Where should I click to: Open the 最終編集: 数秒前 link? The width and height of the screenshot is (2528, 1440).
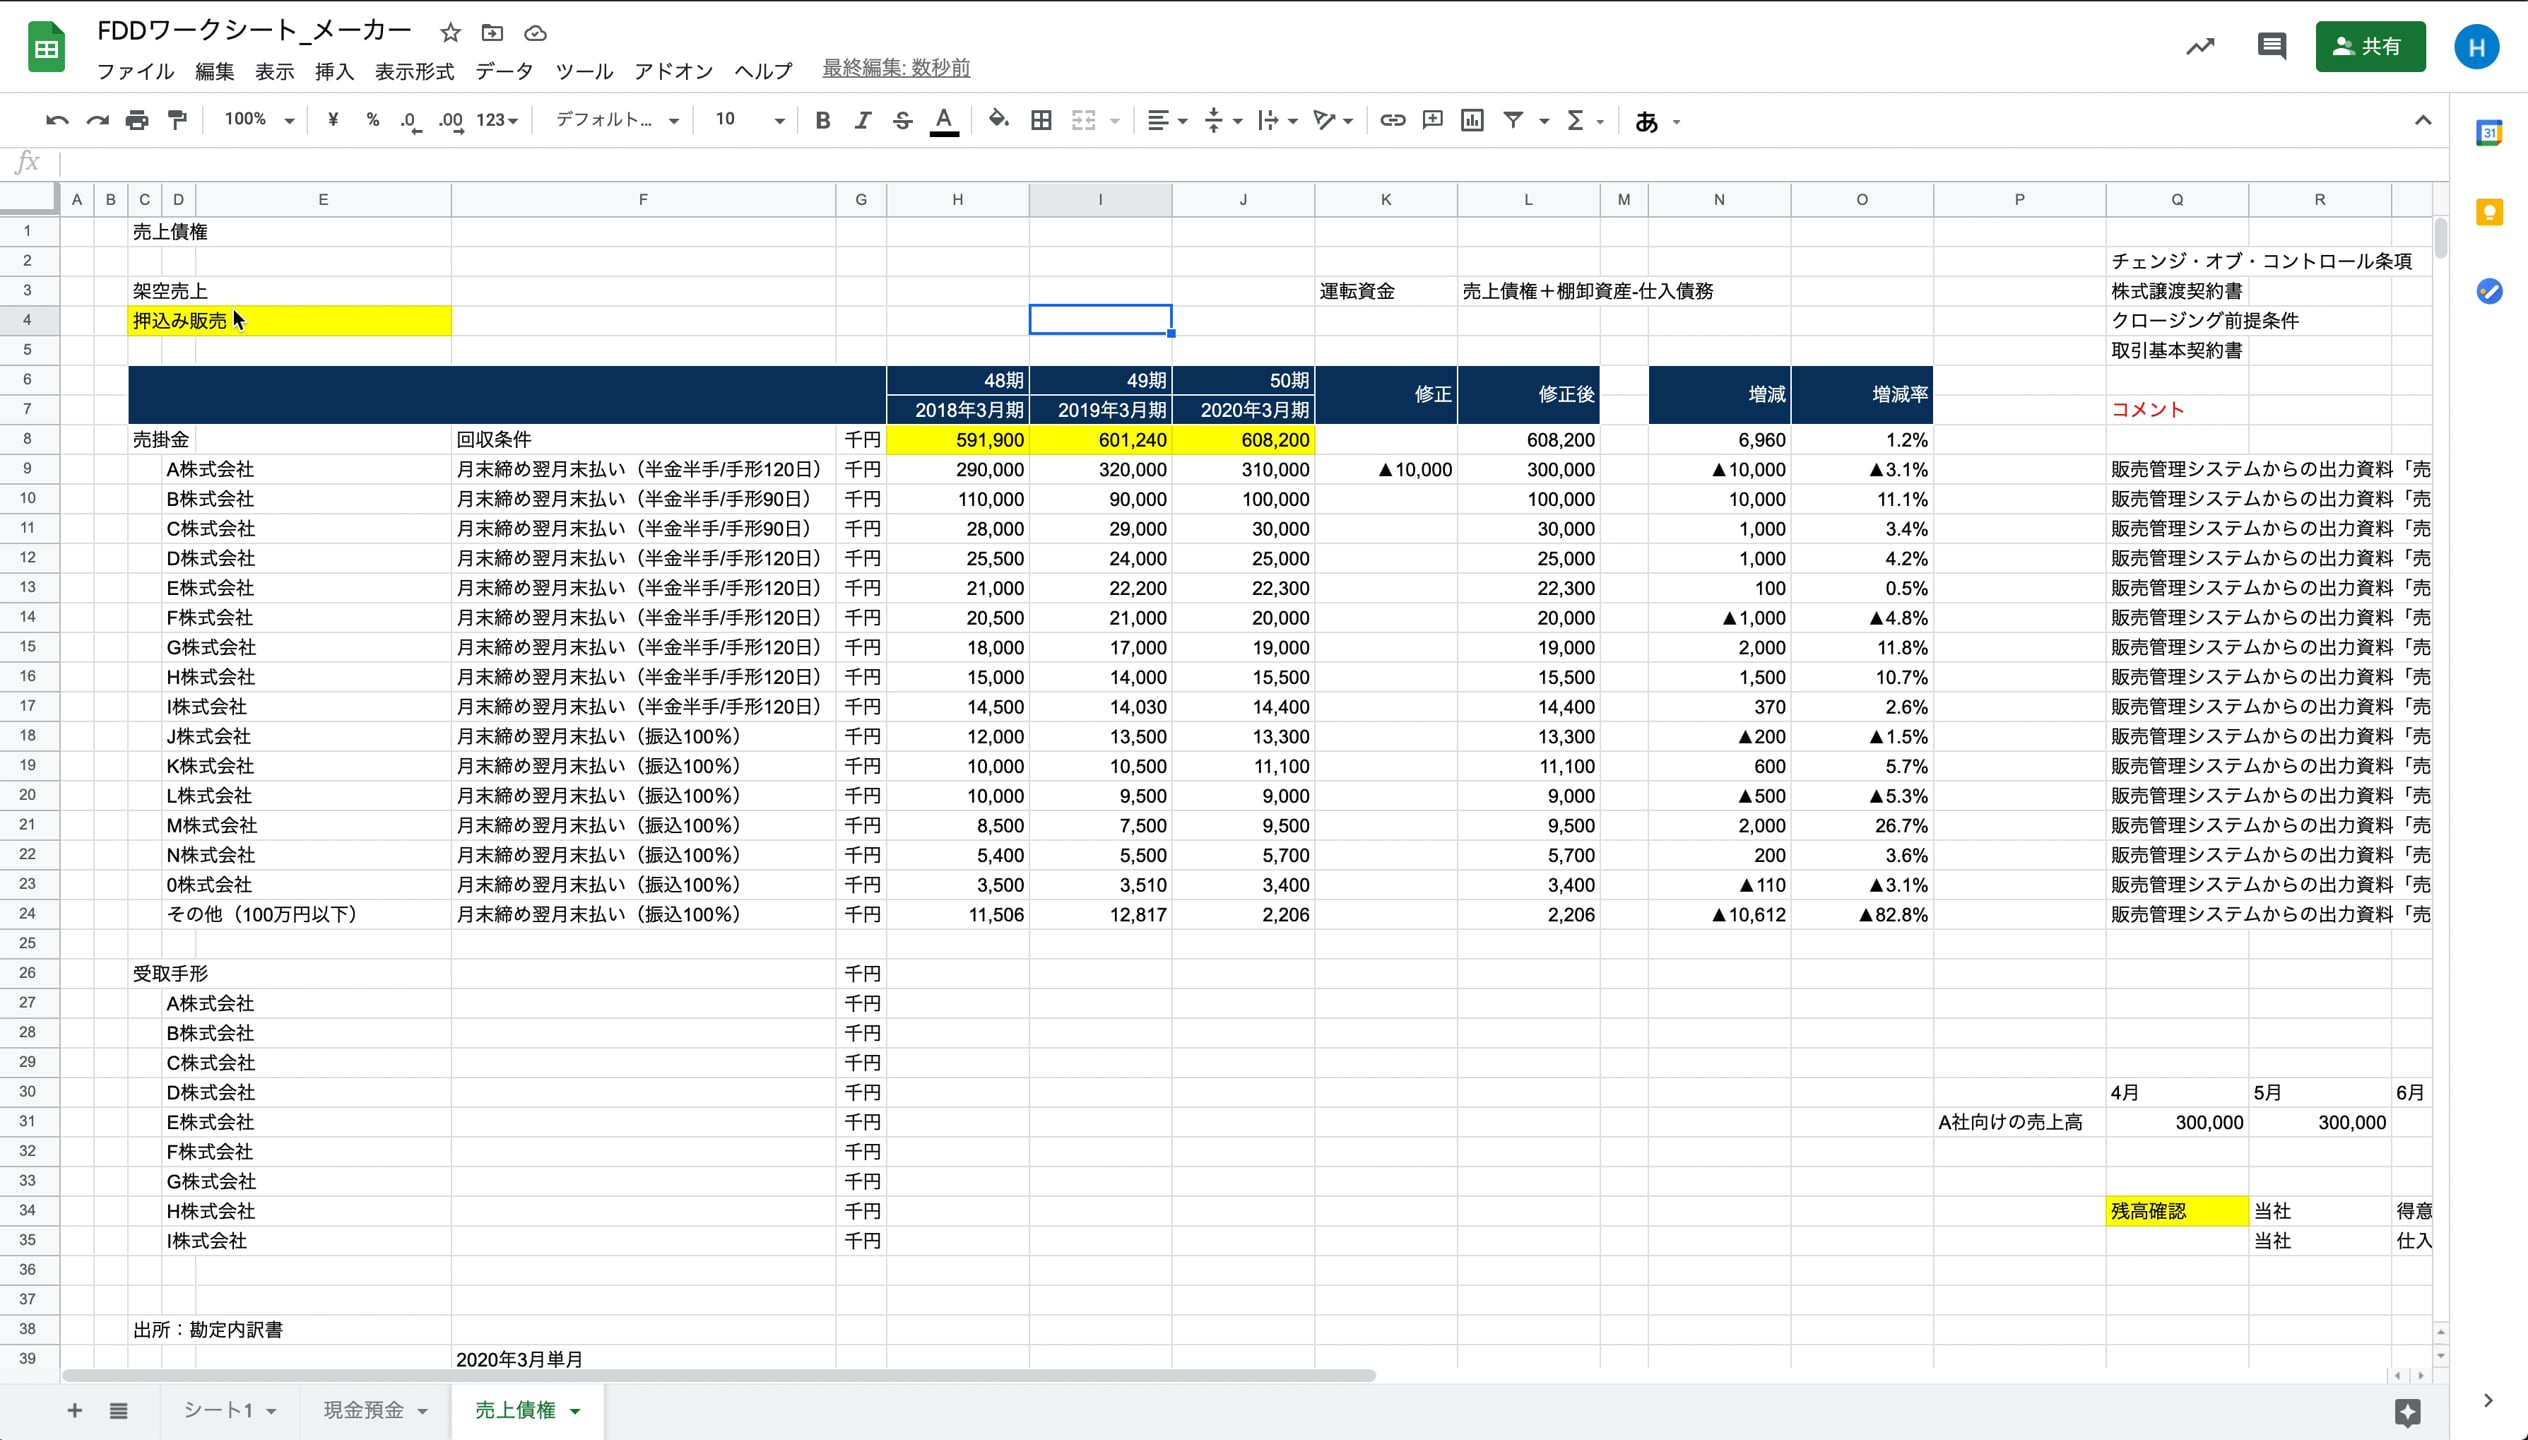(x=896, y=68)
